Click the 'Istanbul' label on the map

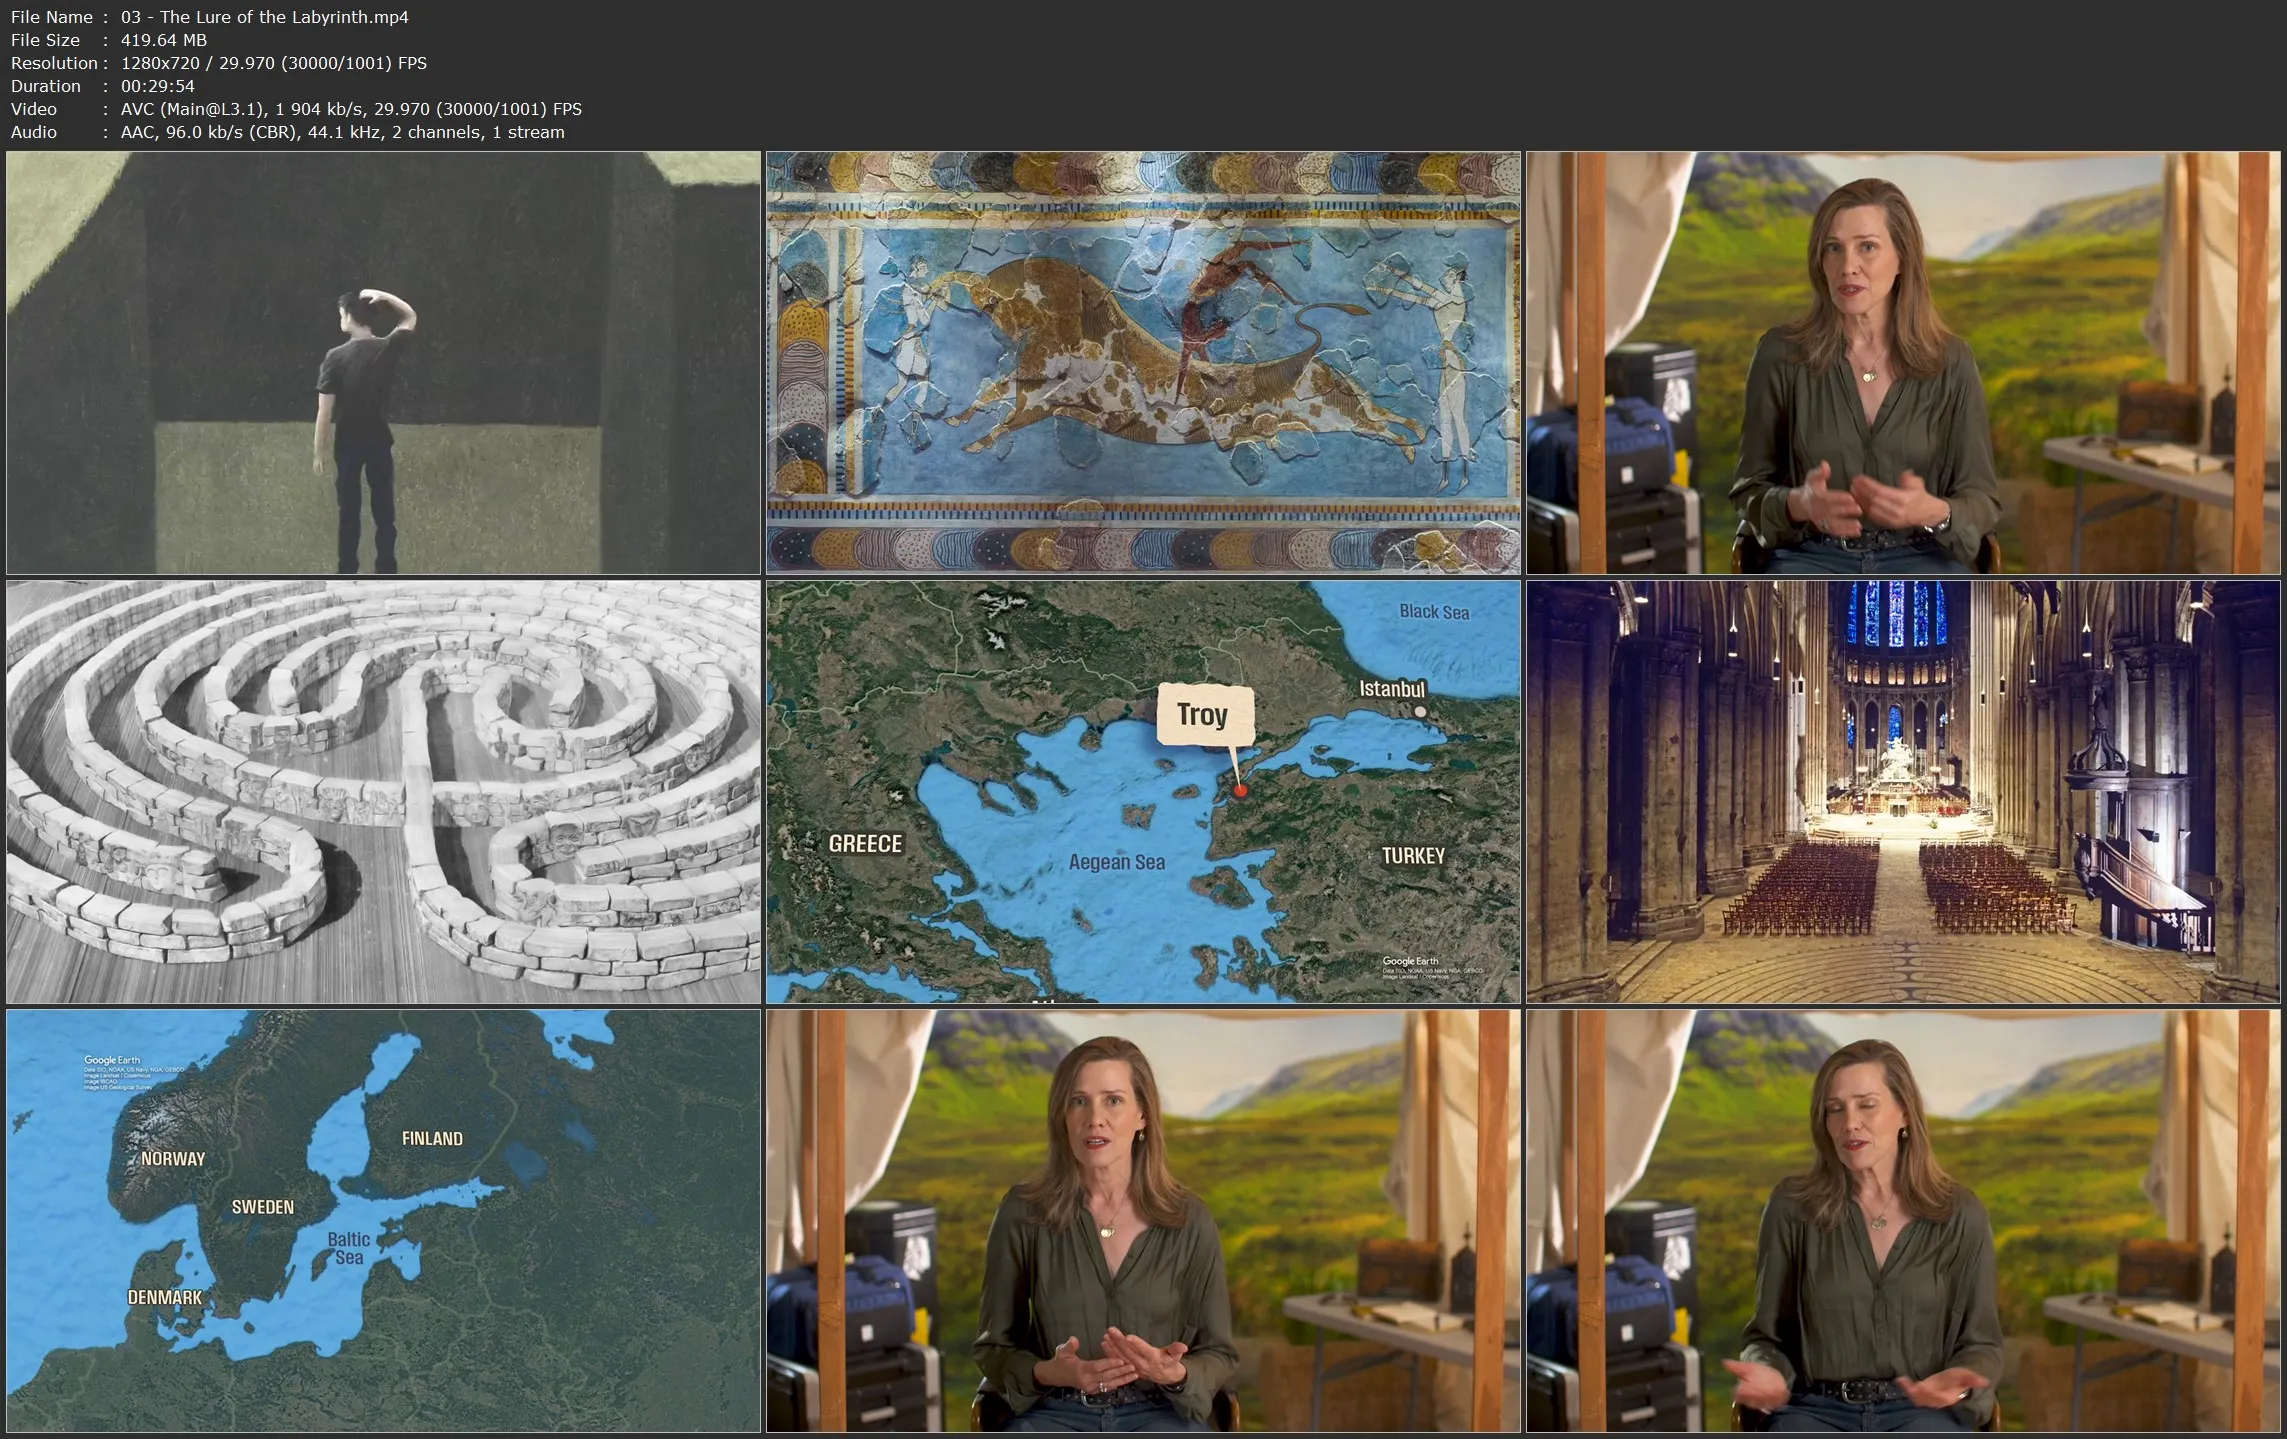point(1392,689)
